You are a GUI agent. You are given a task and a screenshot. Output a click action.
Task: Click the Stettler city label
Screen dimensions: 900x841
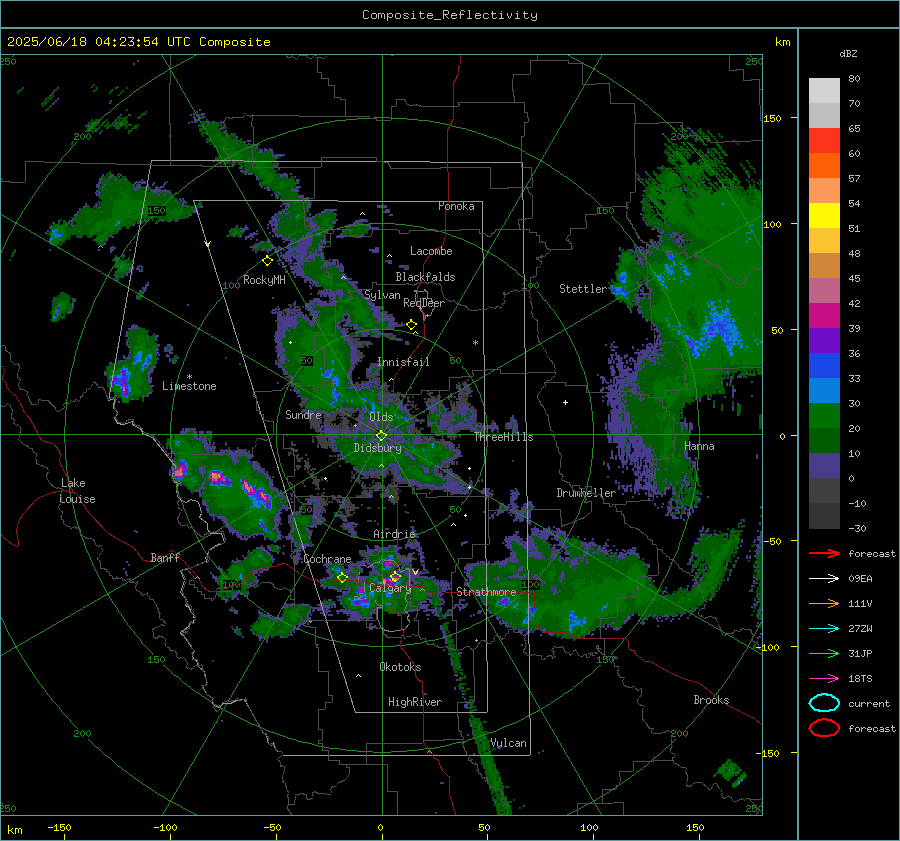click(583, 289)
